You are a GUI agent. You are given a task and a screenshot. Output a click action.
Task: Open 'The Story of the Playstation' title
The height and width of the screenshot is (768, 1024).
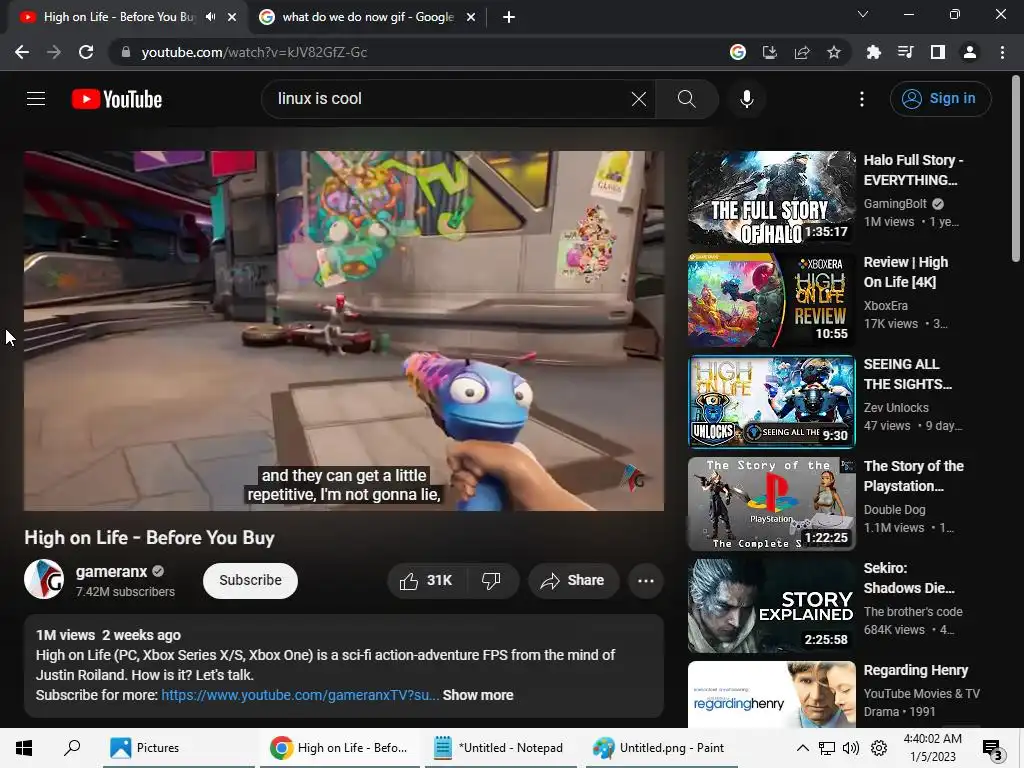click(914, 476)
